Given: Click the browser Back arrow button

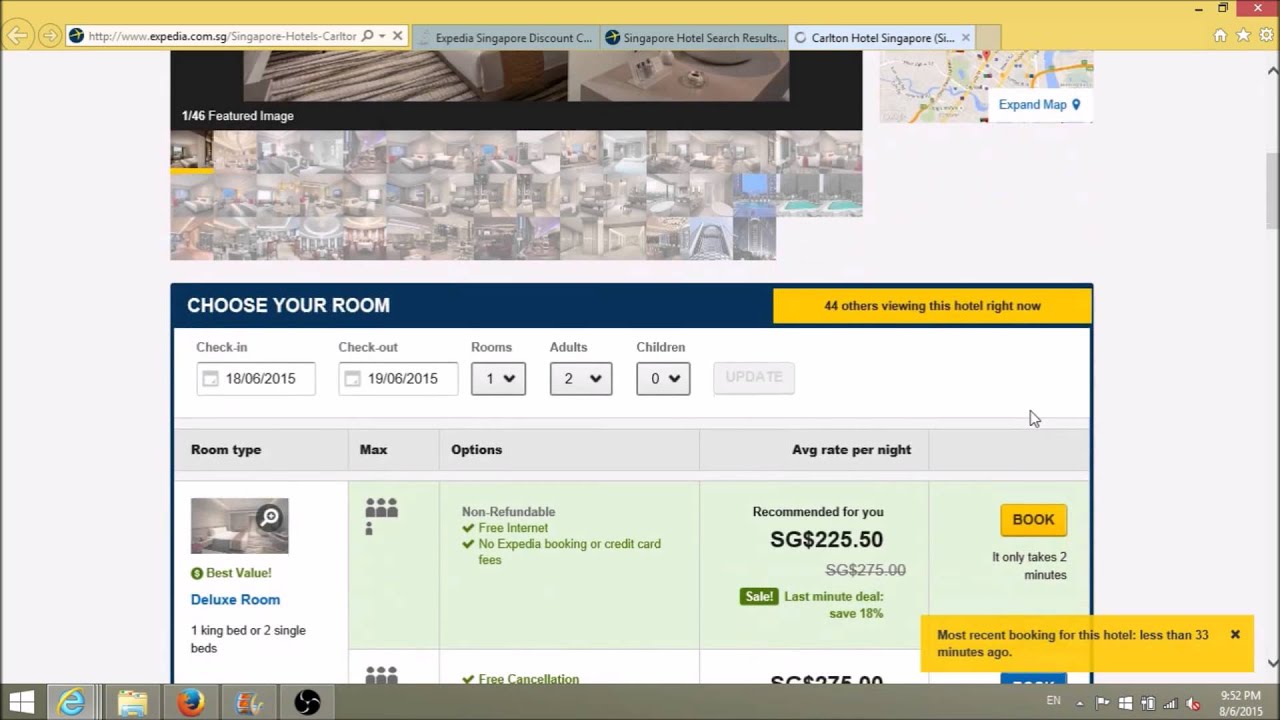Looking at the screenshot, I should 17,36.
